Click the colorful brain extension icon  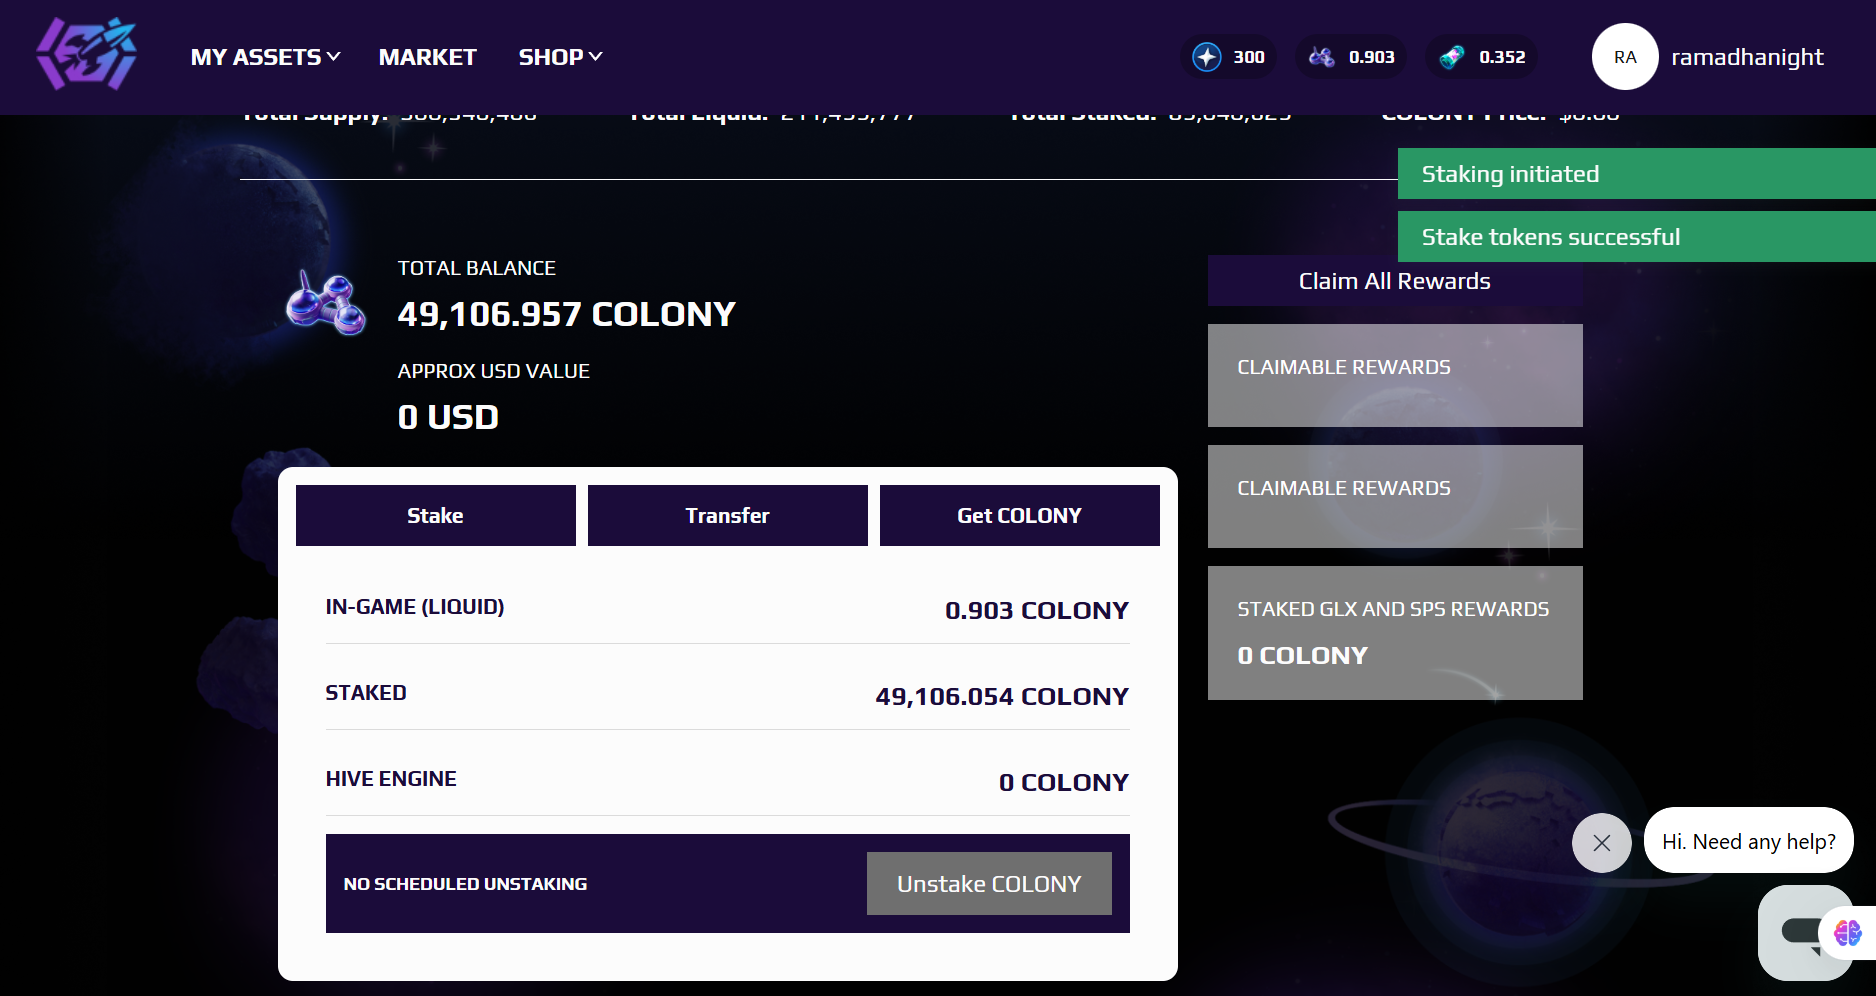click(1847, 933)
